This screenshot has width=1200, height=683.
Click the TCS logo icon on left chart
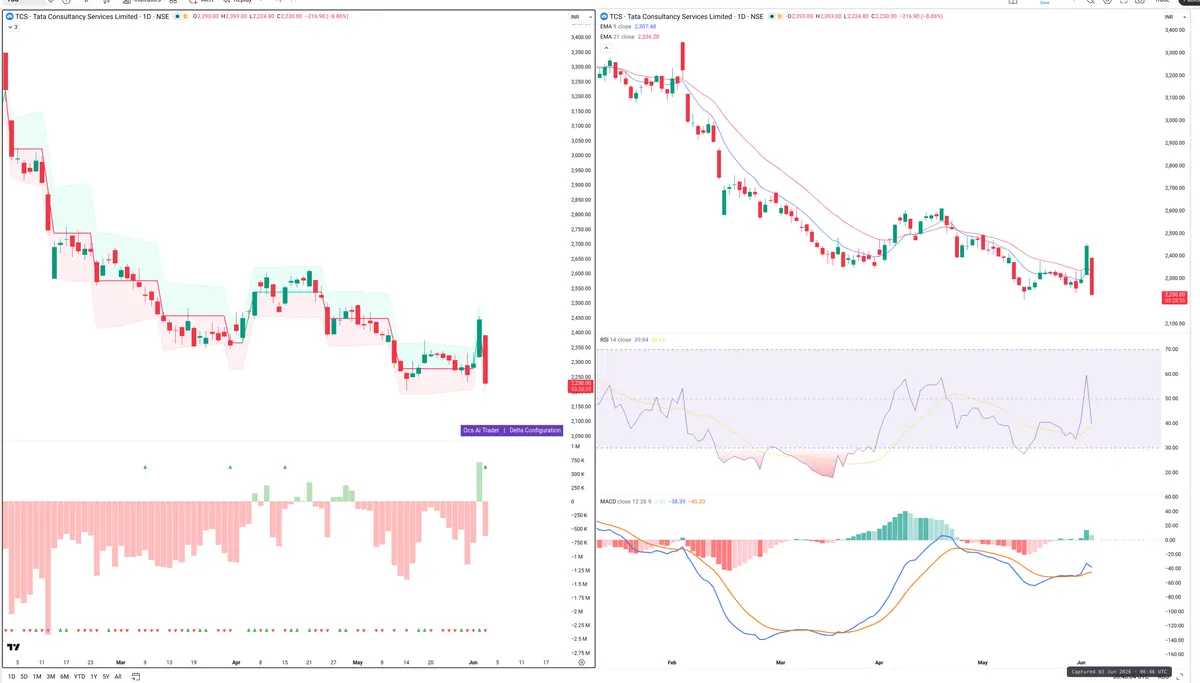pos(10,17)
